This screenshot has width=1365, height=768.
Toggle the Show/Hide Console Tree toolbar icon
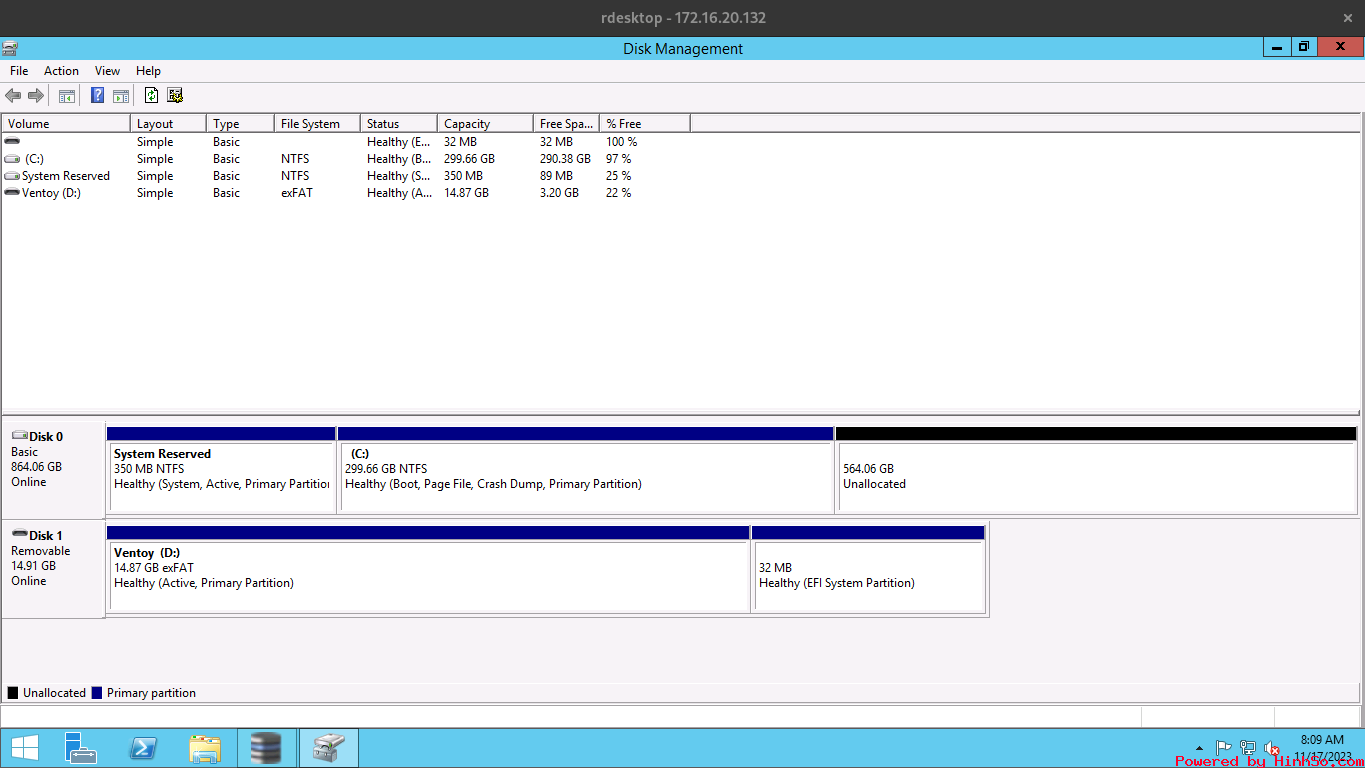click(67, 96)
